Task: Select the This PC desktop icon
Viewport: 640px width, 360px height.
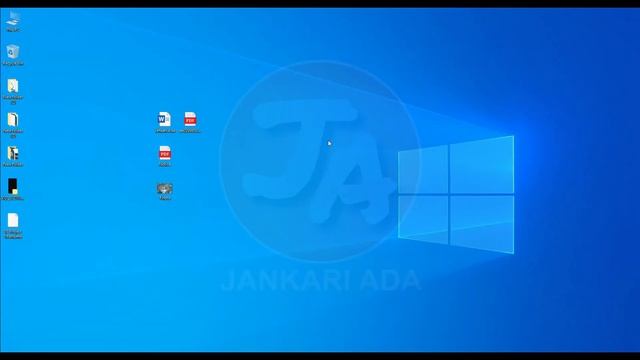Action: 13,19
